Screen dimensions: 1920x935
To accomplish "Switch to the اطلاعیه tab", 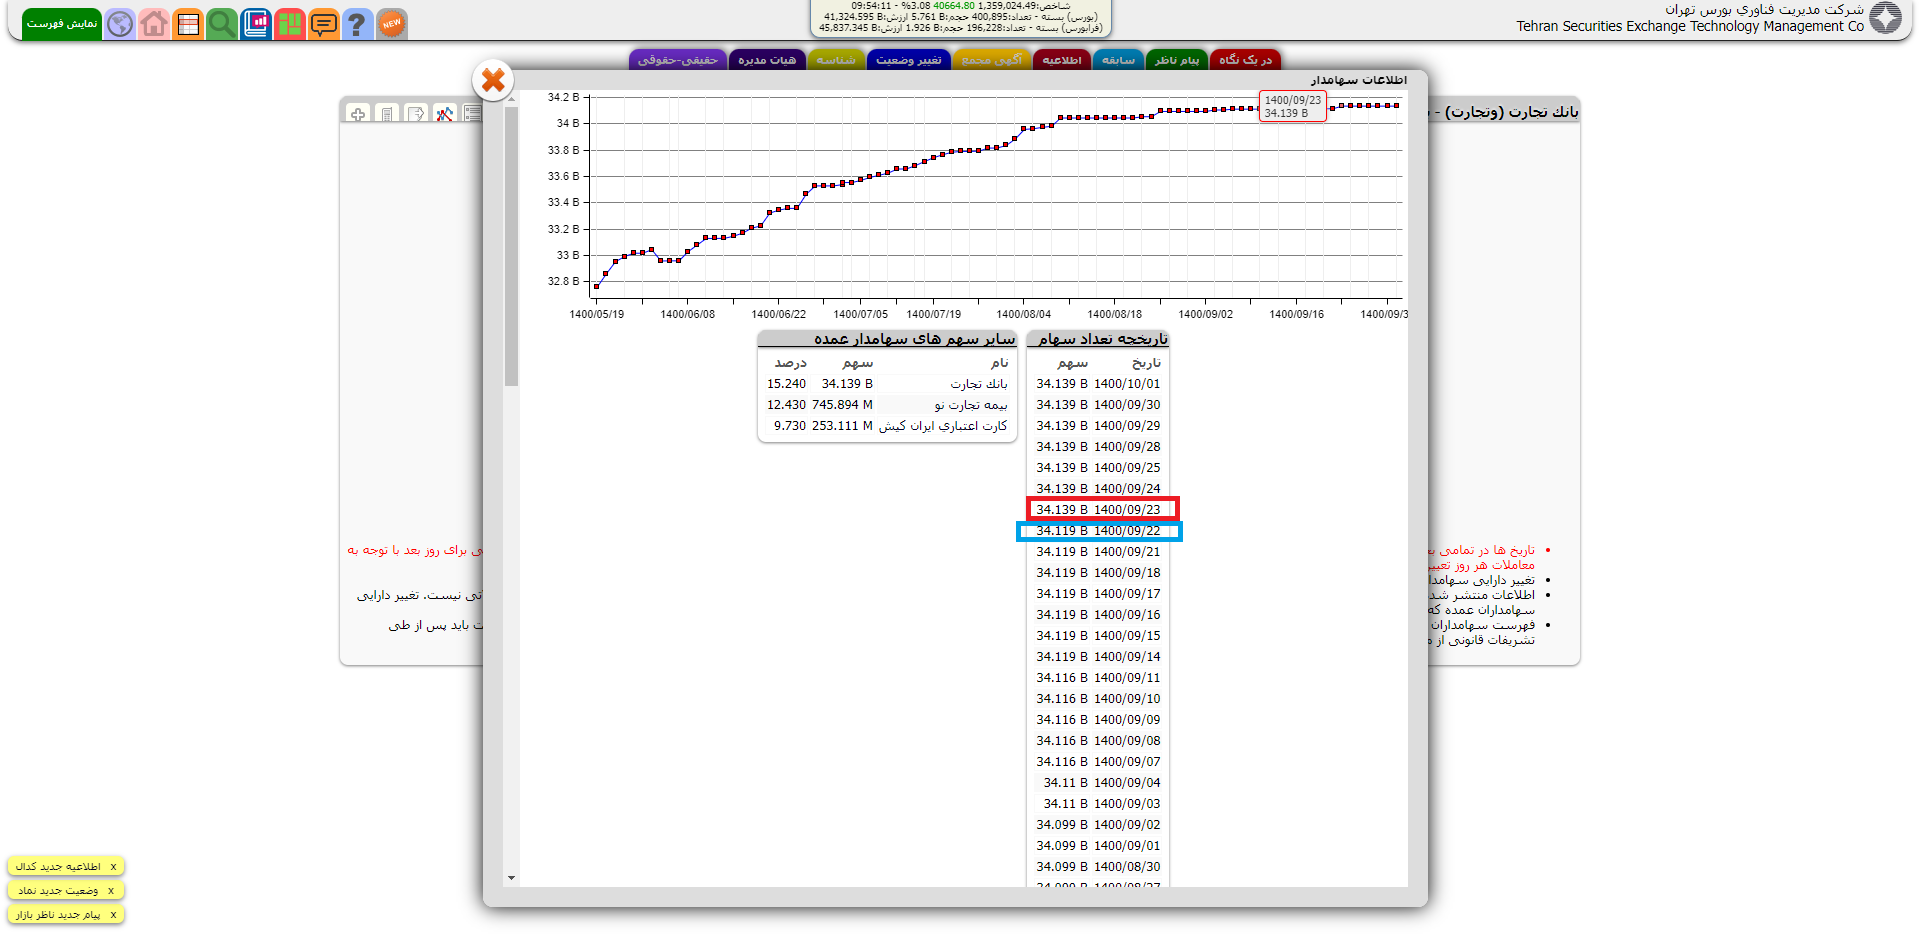I will click(1062, 60).
